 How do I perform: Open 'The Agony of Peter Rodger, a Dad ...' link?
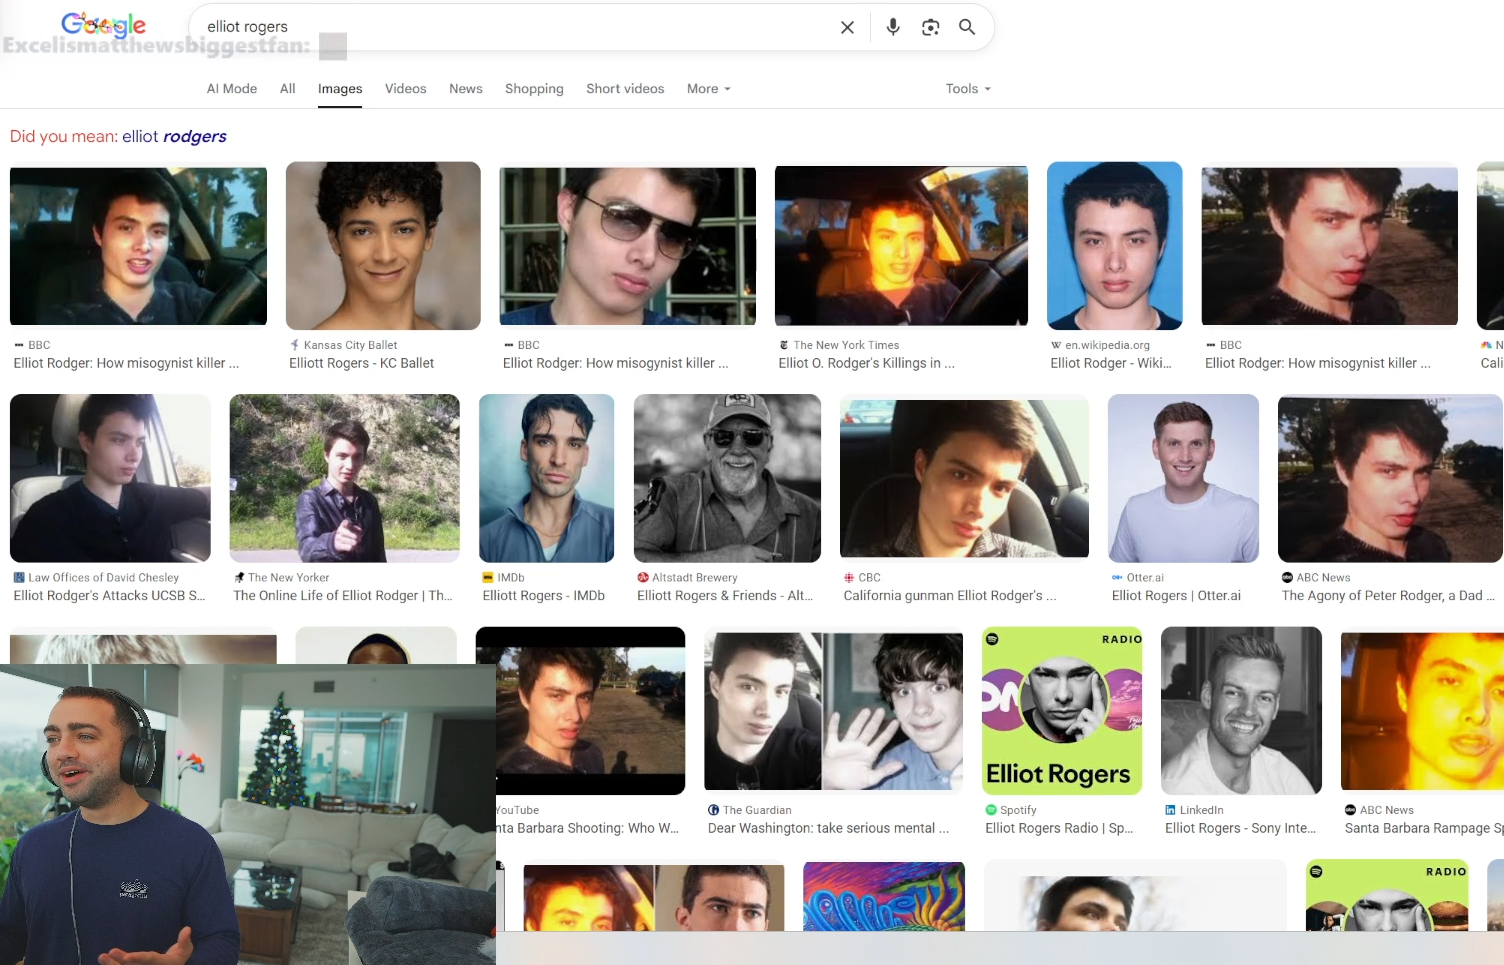point(1388,595)
